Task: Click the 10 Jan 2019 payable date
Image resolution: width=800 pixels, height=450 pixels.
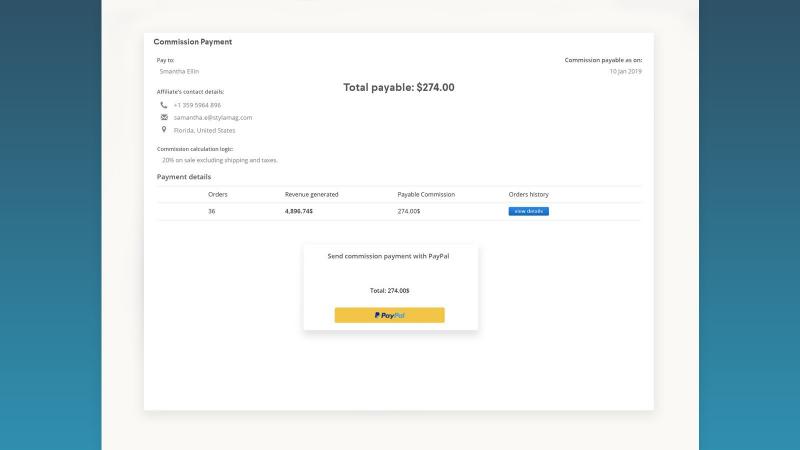Action: (626, 71)
